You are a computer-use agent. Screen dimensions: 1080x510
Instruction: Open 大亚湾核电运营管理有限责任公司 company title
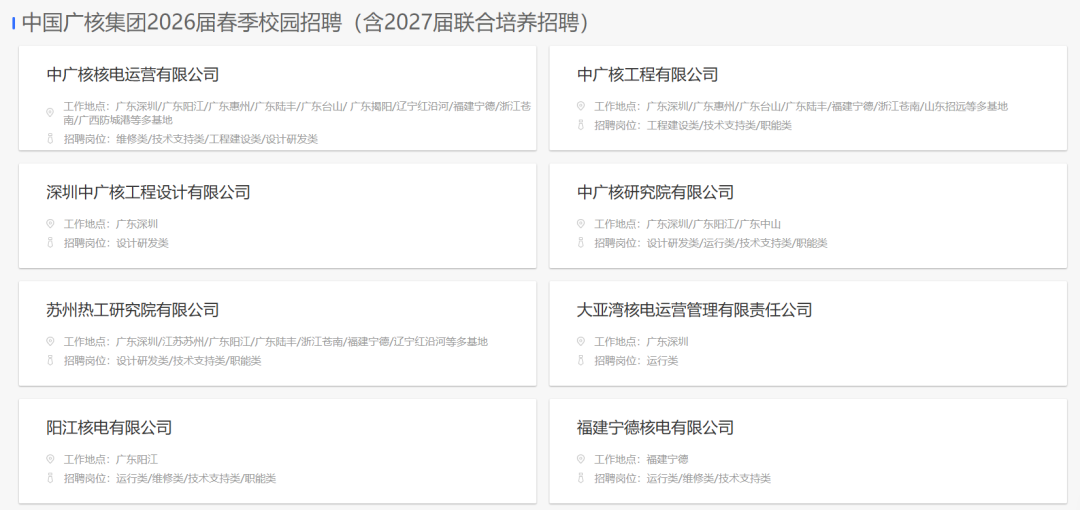click(694, 310)
